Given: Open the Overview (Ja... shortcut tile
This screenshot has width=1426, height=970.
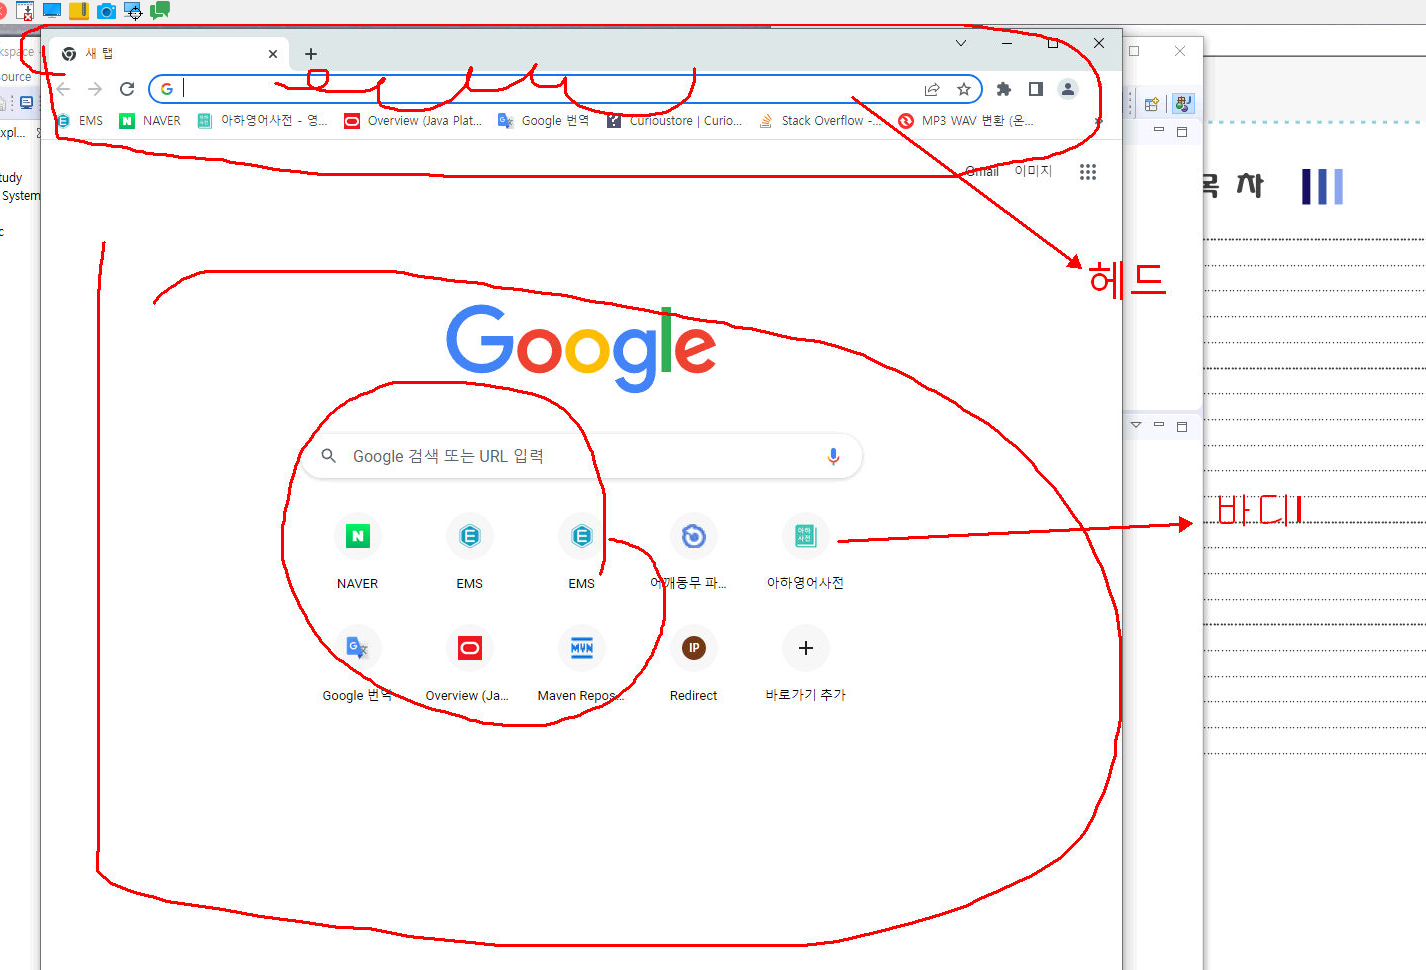Looking at the screenshot, I should [x=469, y=665].
